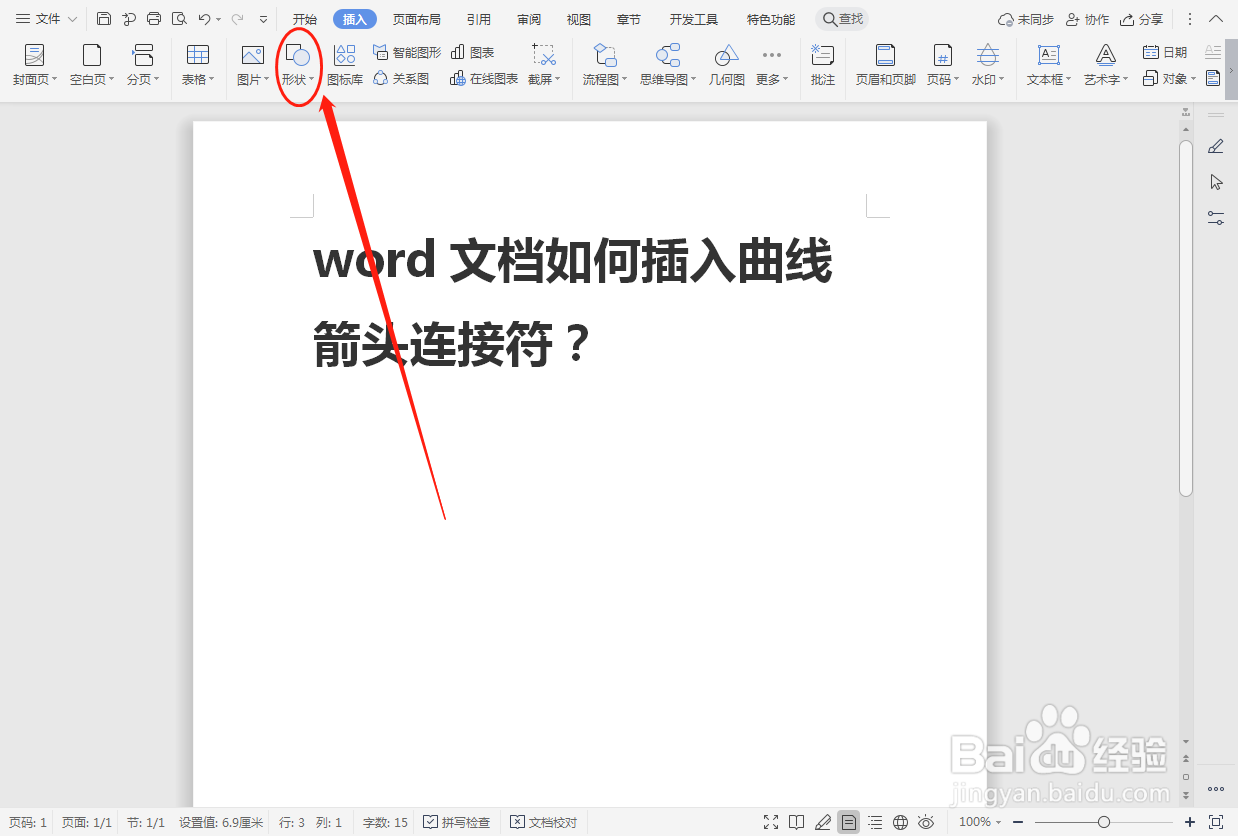Open Print Preview from quick access toolbar
The width and height of the screenshot is (1238, 836).
tap(178, 19)
